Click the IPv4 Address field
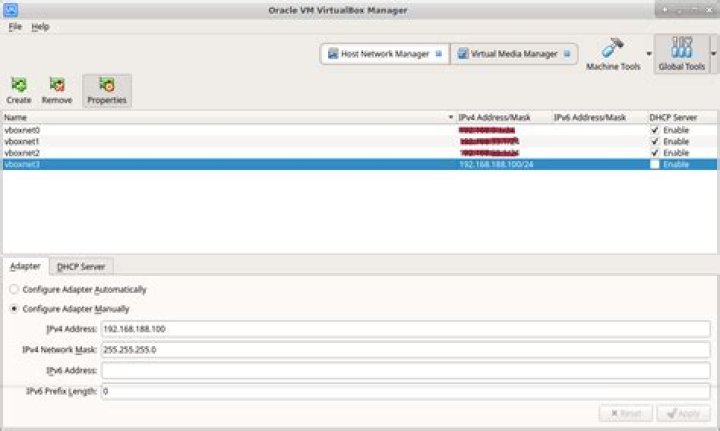This screenshot has width=720, height=431. (405, 329)
